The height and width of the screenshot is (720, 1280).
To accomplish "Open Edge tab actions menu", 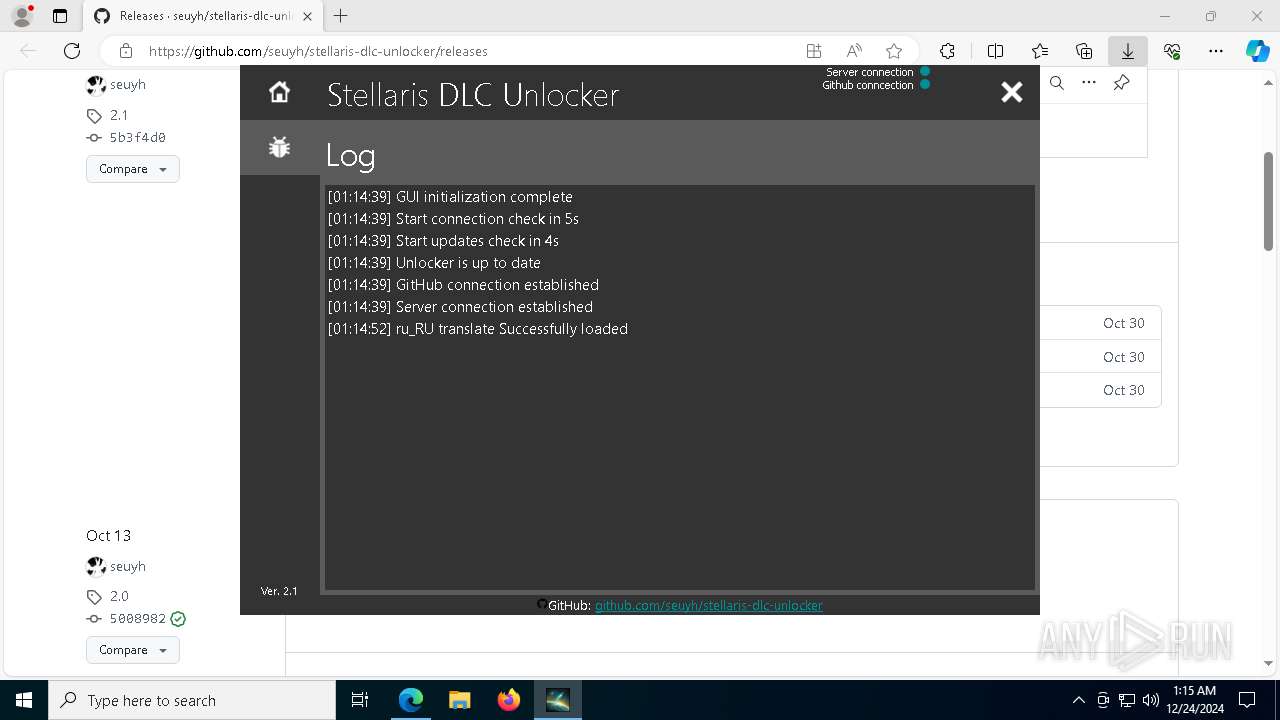I will [60, 16].
